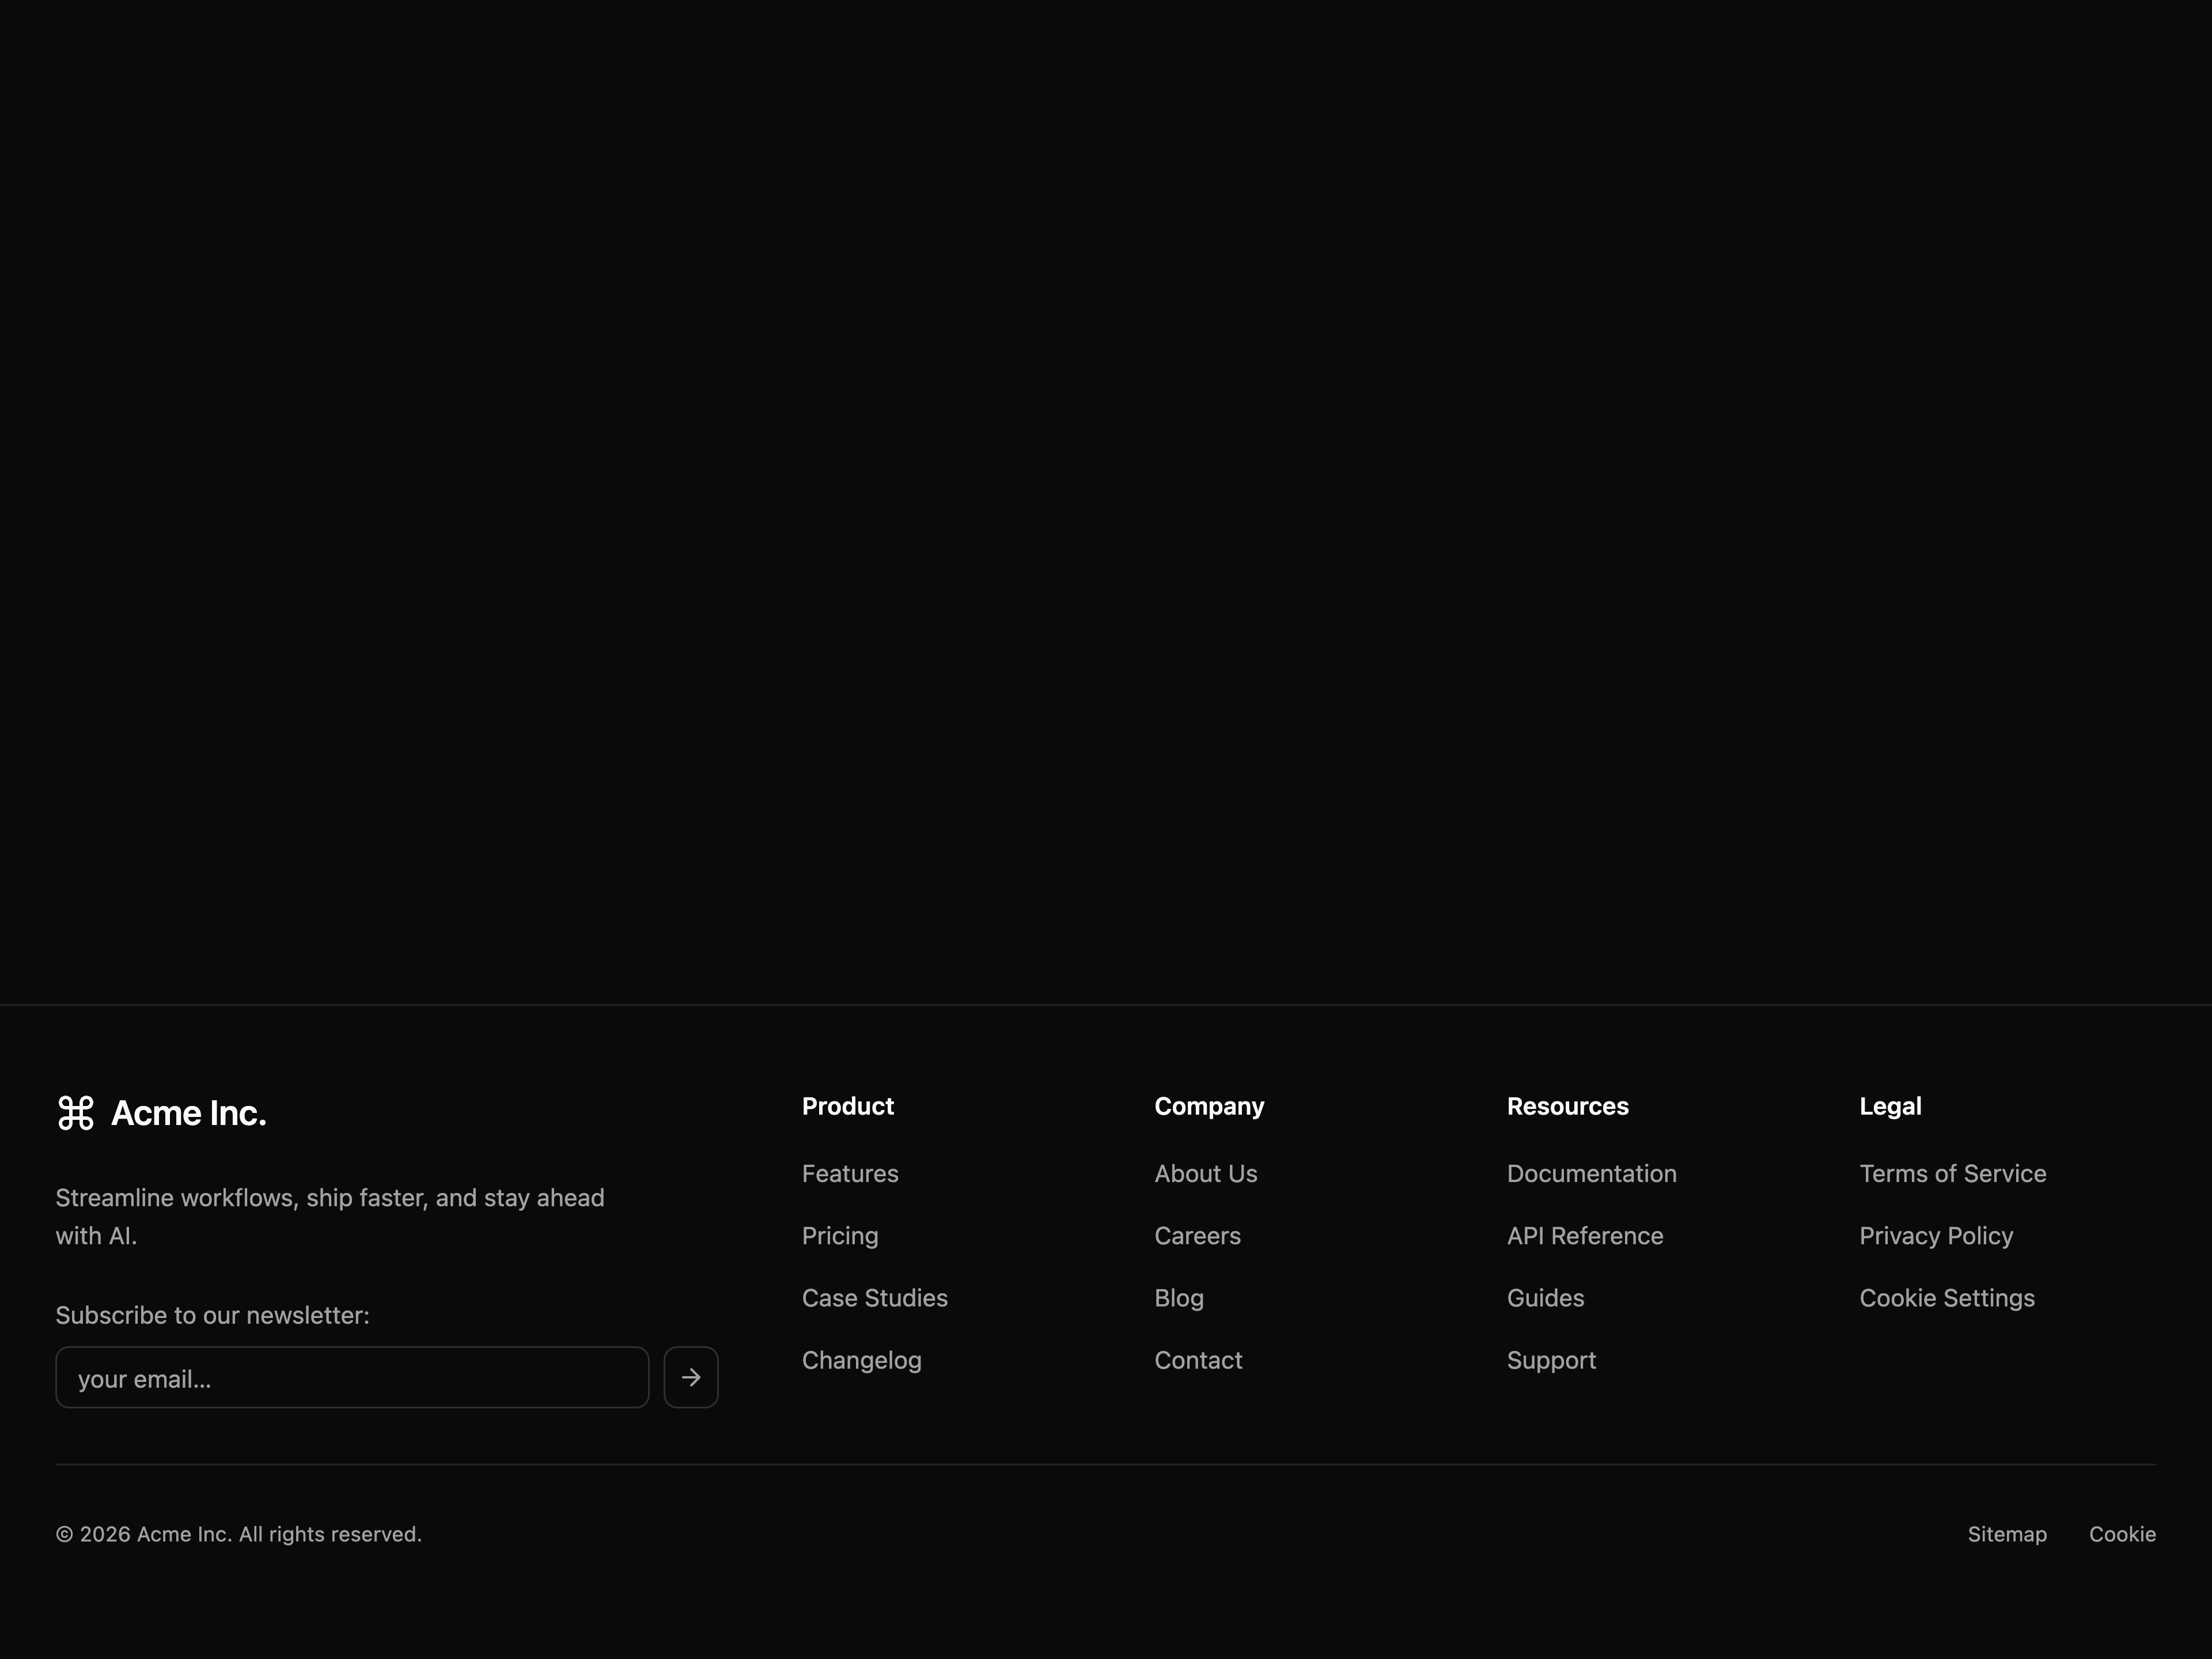
Task: Open API Reference link
Action: [1585, 1236]
